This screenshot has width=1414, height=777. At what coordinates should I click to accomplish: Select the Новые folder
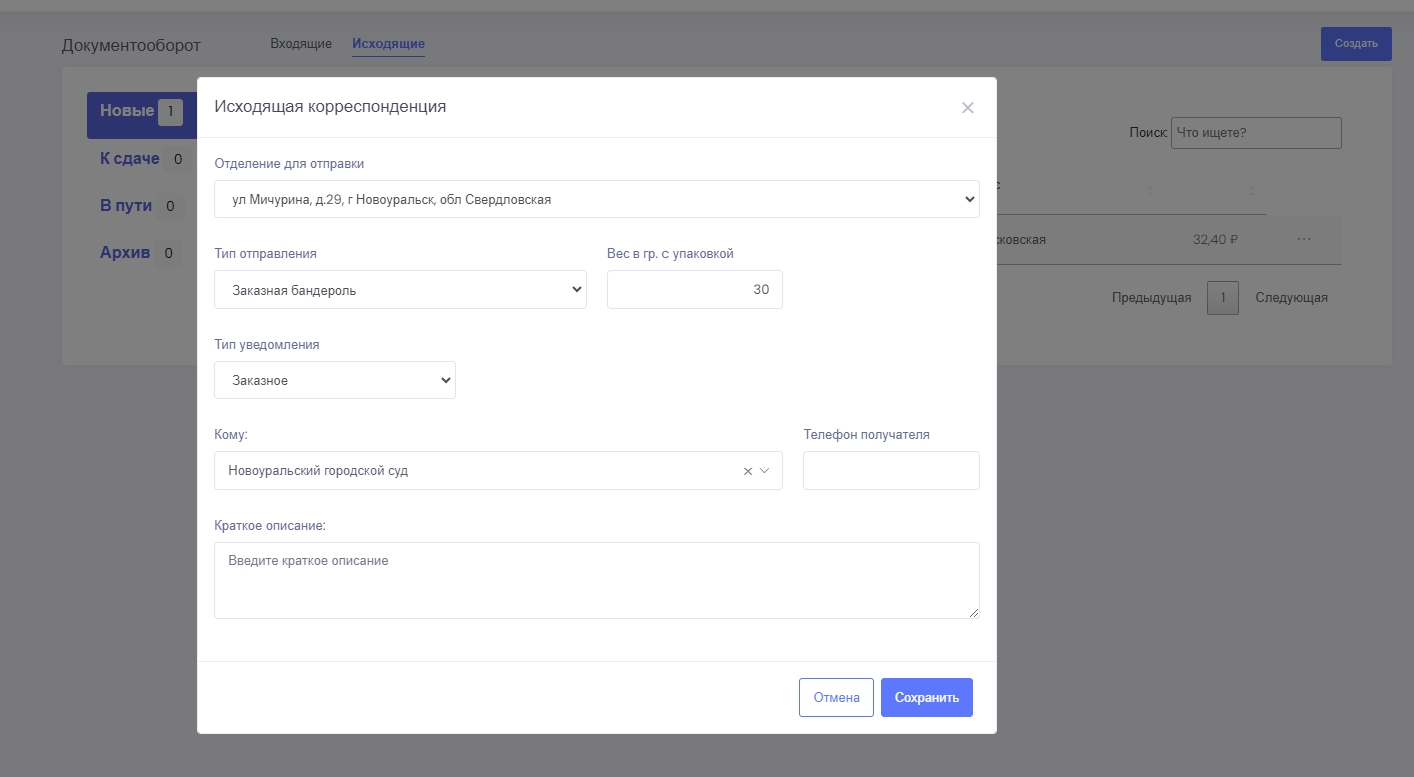click(127, 111)
